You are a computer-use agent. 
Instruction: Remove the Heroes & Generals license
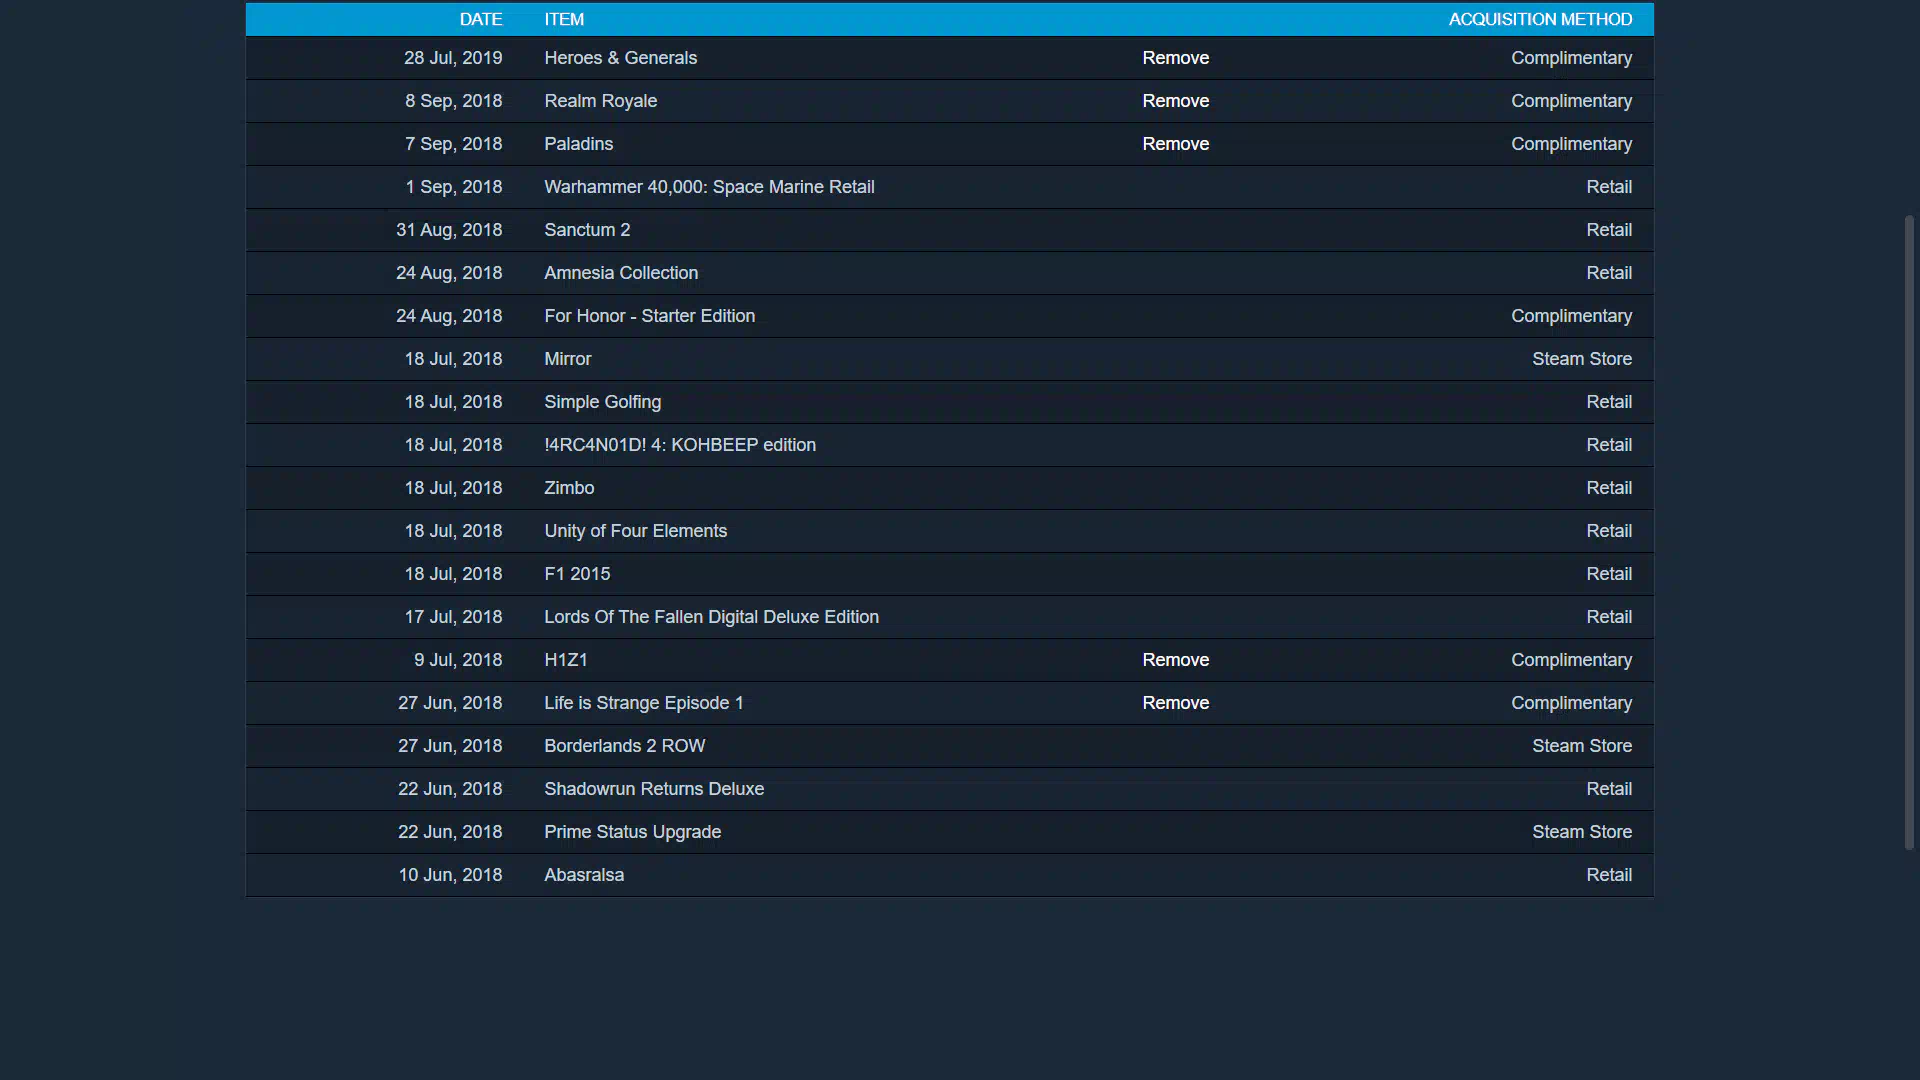(x=1175, y=58)
